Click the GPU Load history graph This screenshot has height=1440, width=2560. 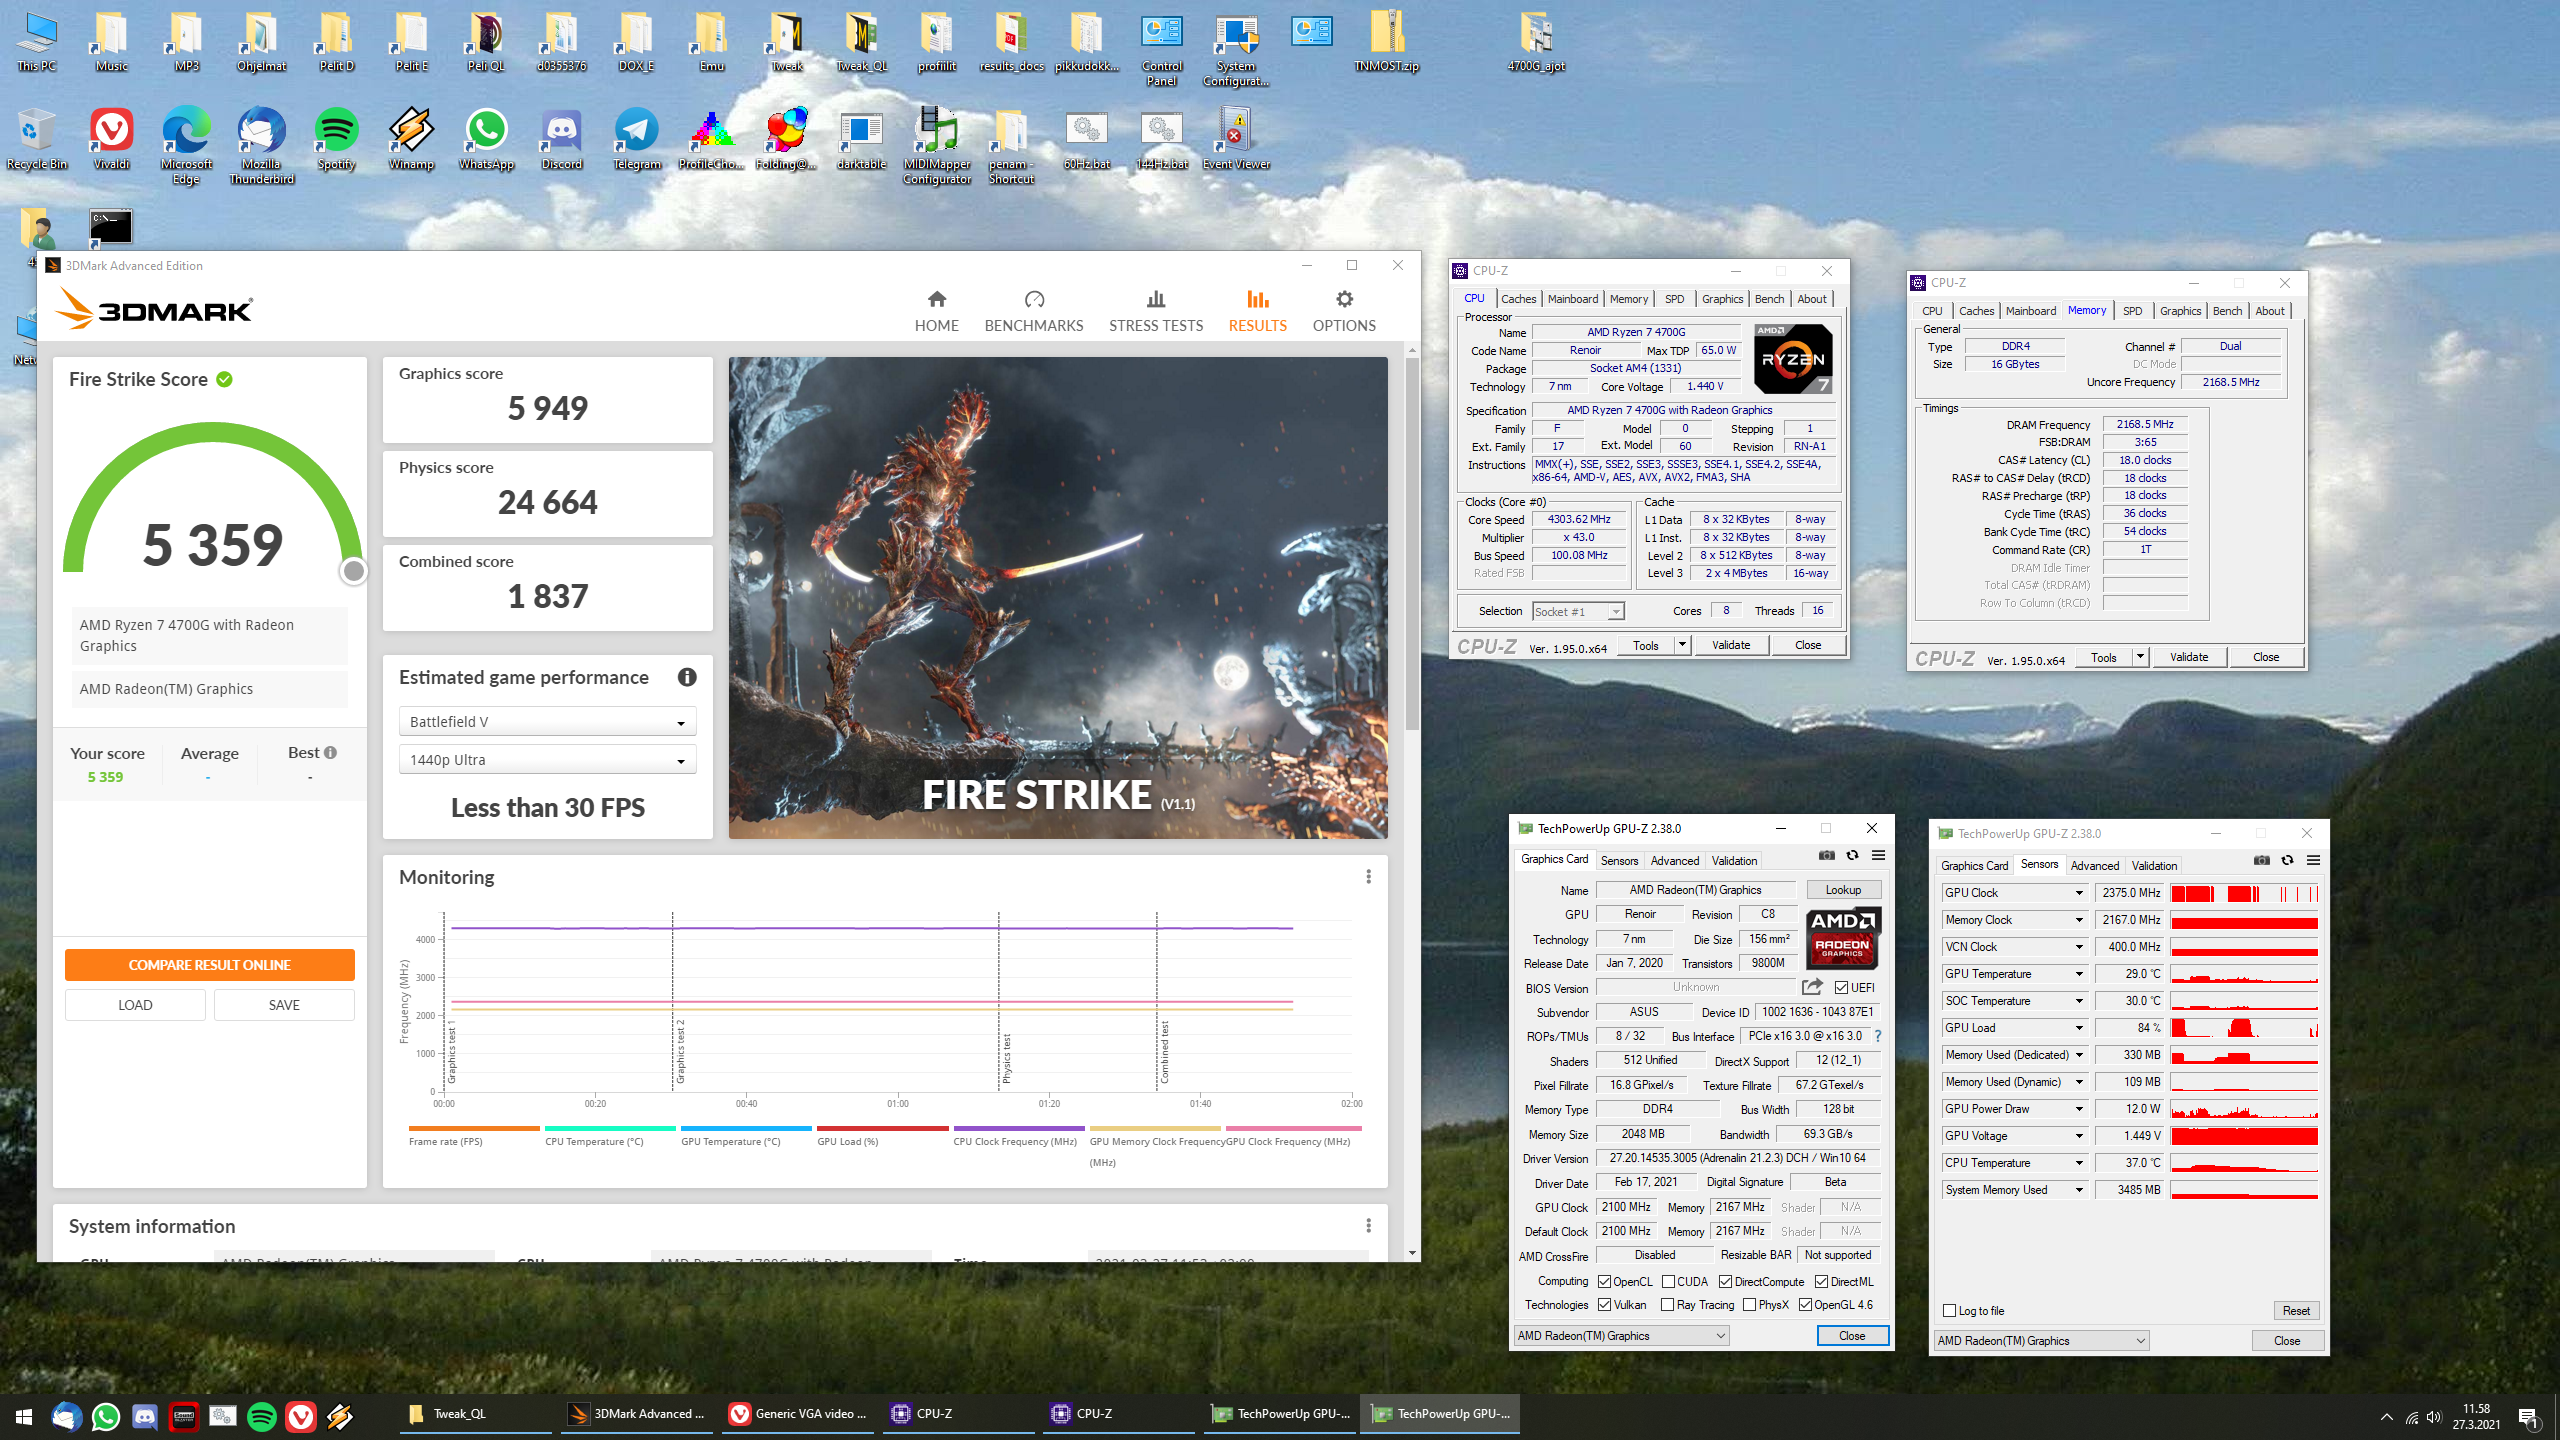click(2244, 1028)
